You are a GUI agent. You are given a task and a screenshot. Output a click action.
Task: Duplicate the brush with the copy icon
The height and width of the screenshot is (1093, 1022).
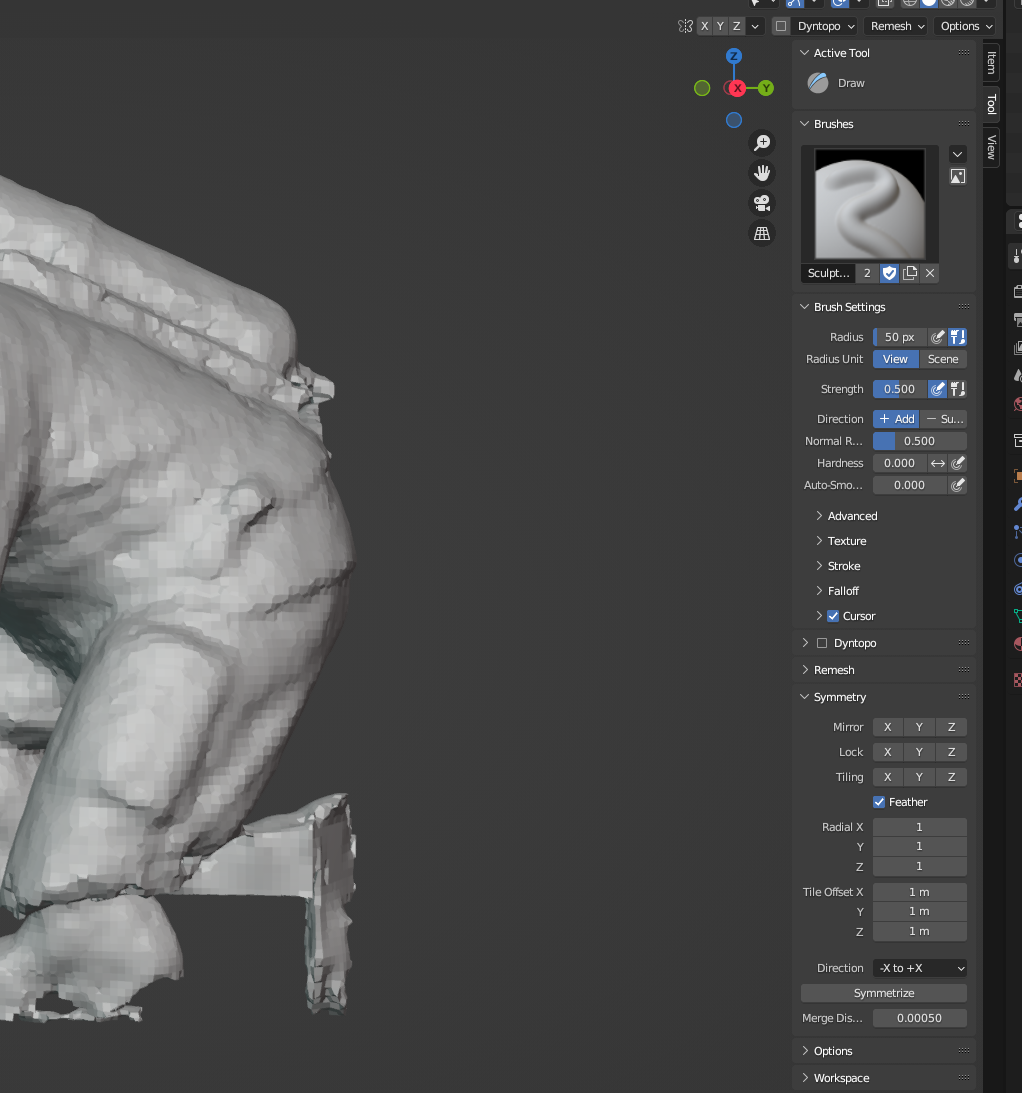910,273
